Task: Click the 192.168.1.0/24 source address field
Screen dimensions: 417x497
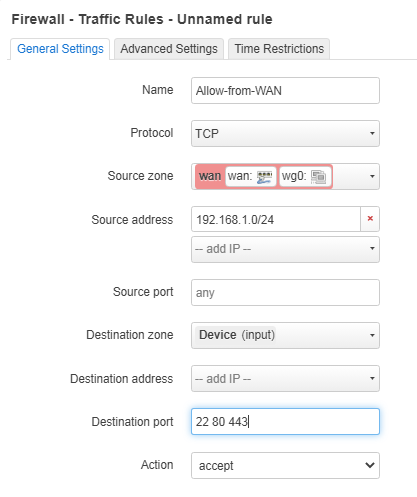Action: 276,219
